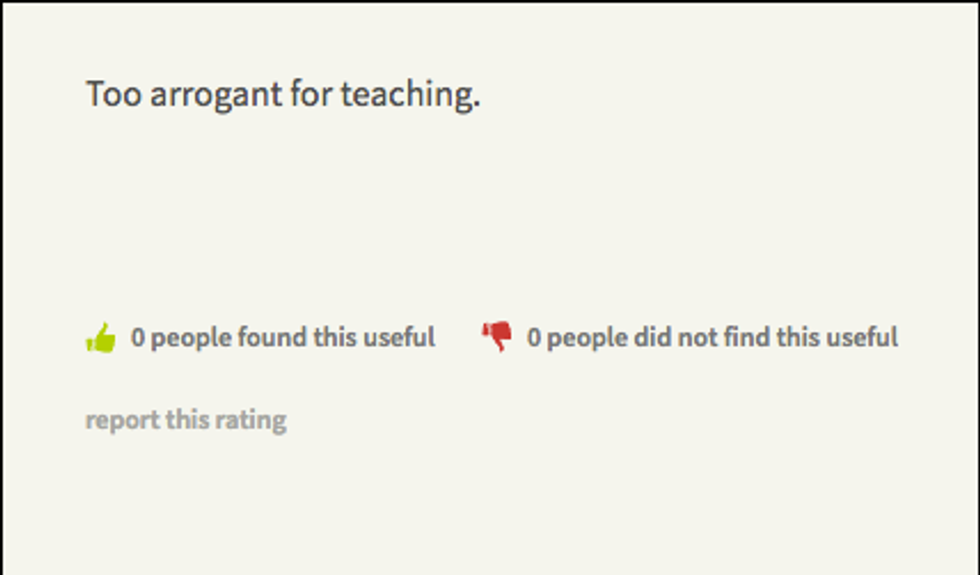Click '0 people did not find this useful'
This screenshot has width=980, height=575.
point(712,337)
